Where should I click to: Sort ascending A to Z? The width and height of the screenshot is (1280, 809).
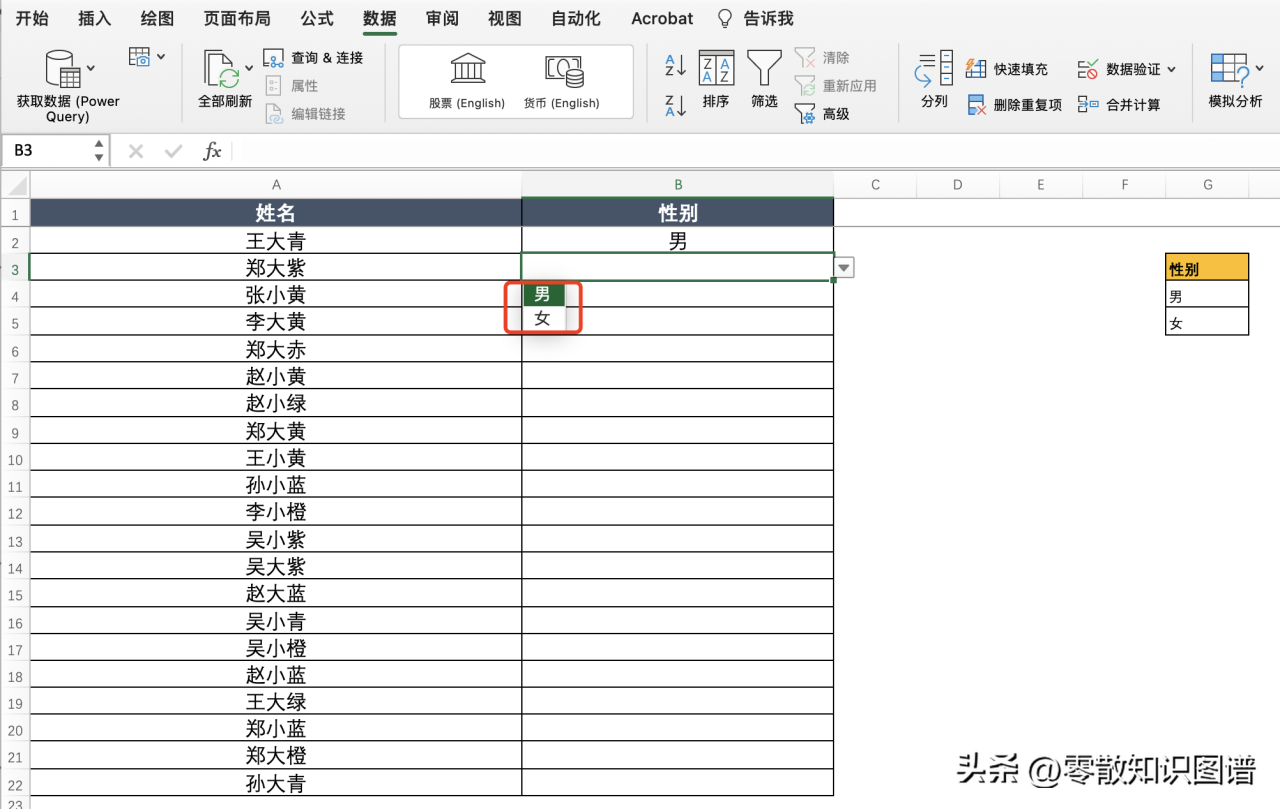tap(676, 66)
